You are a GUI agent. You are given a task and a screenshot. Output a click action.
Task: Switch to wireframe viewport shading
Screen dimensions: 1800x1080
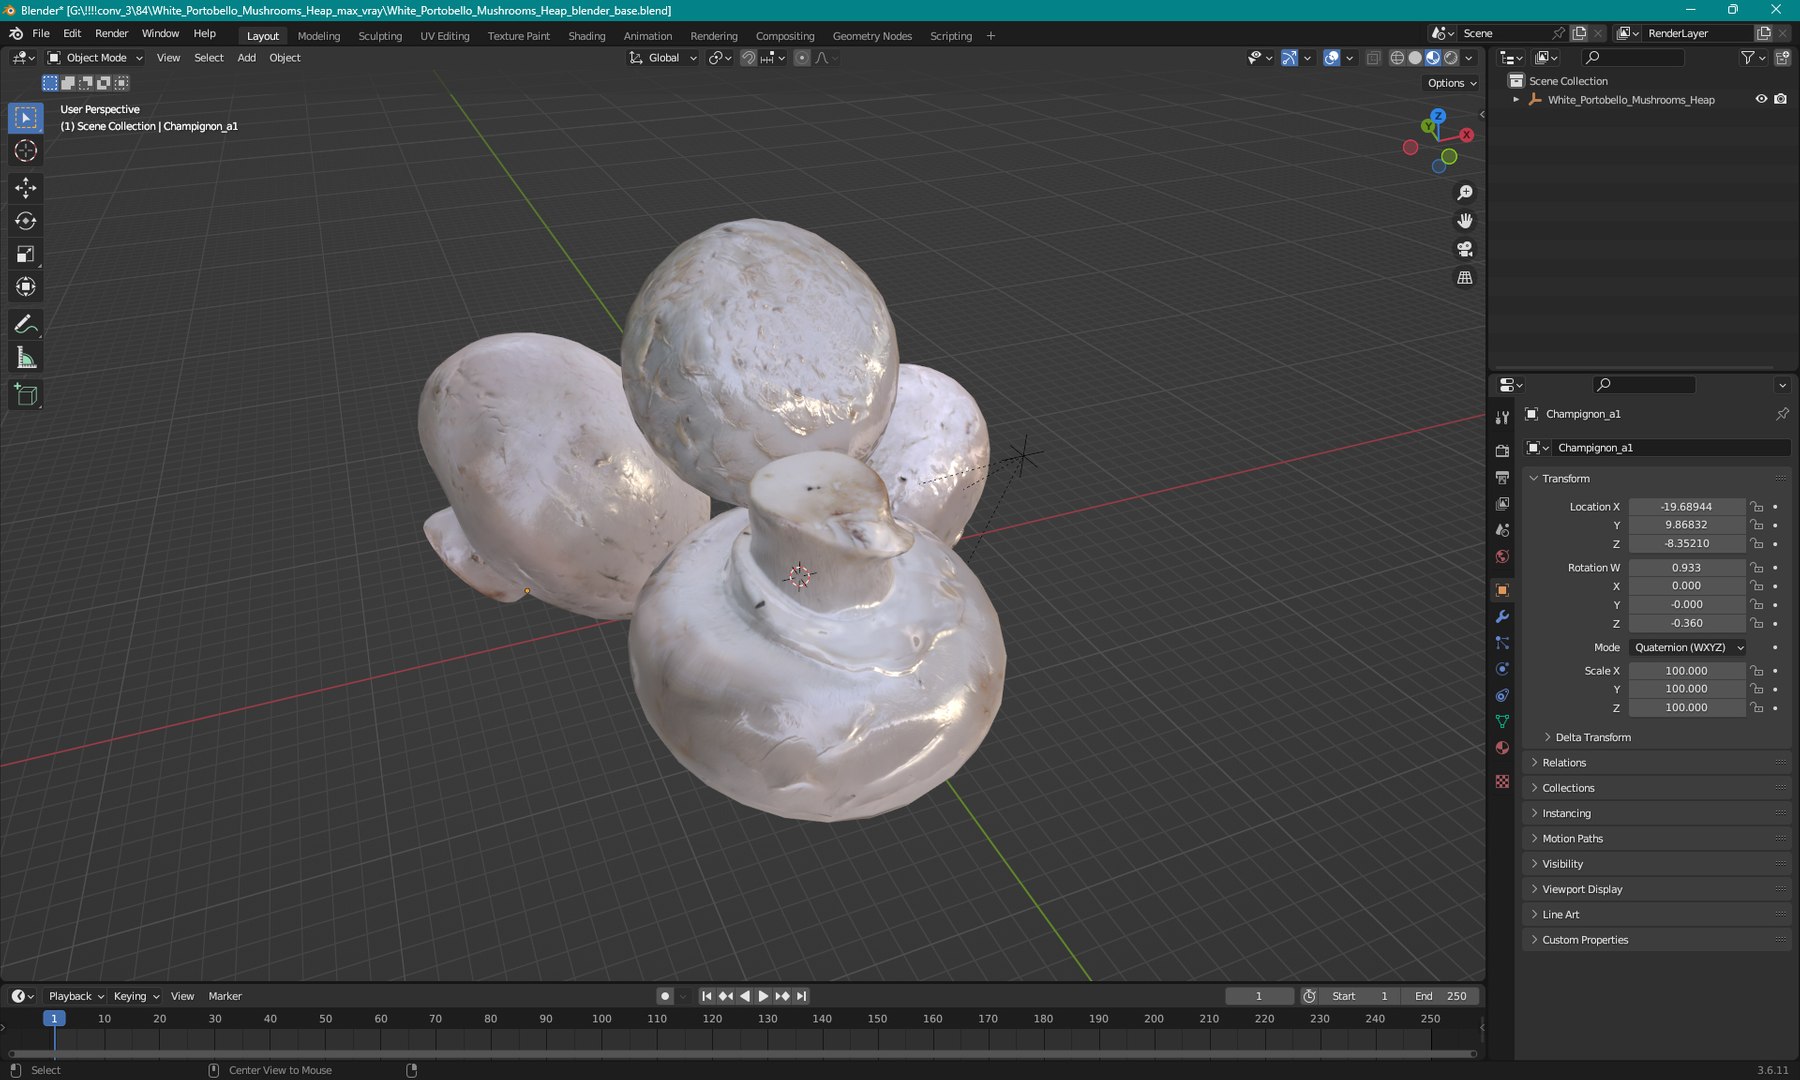[x=1397, y=58]
